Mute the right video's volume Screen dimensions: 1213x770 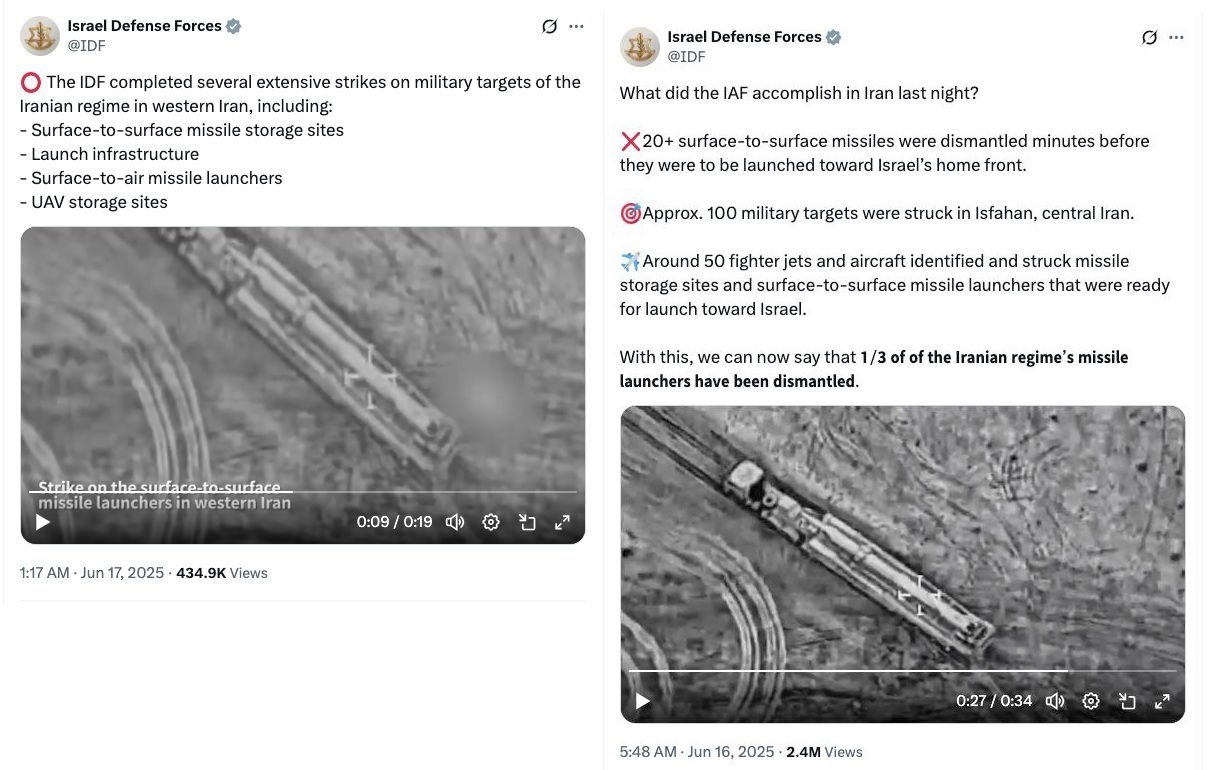coord(1055,701)
